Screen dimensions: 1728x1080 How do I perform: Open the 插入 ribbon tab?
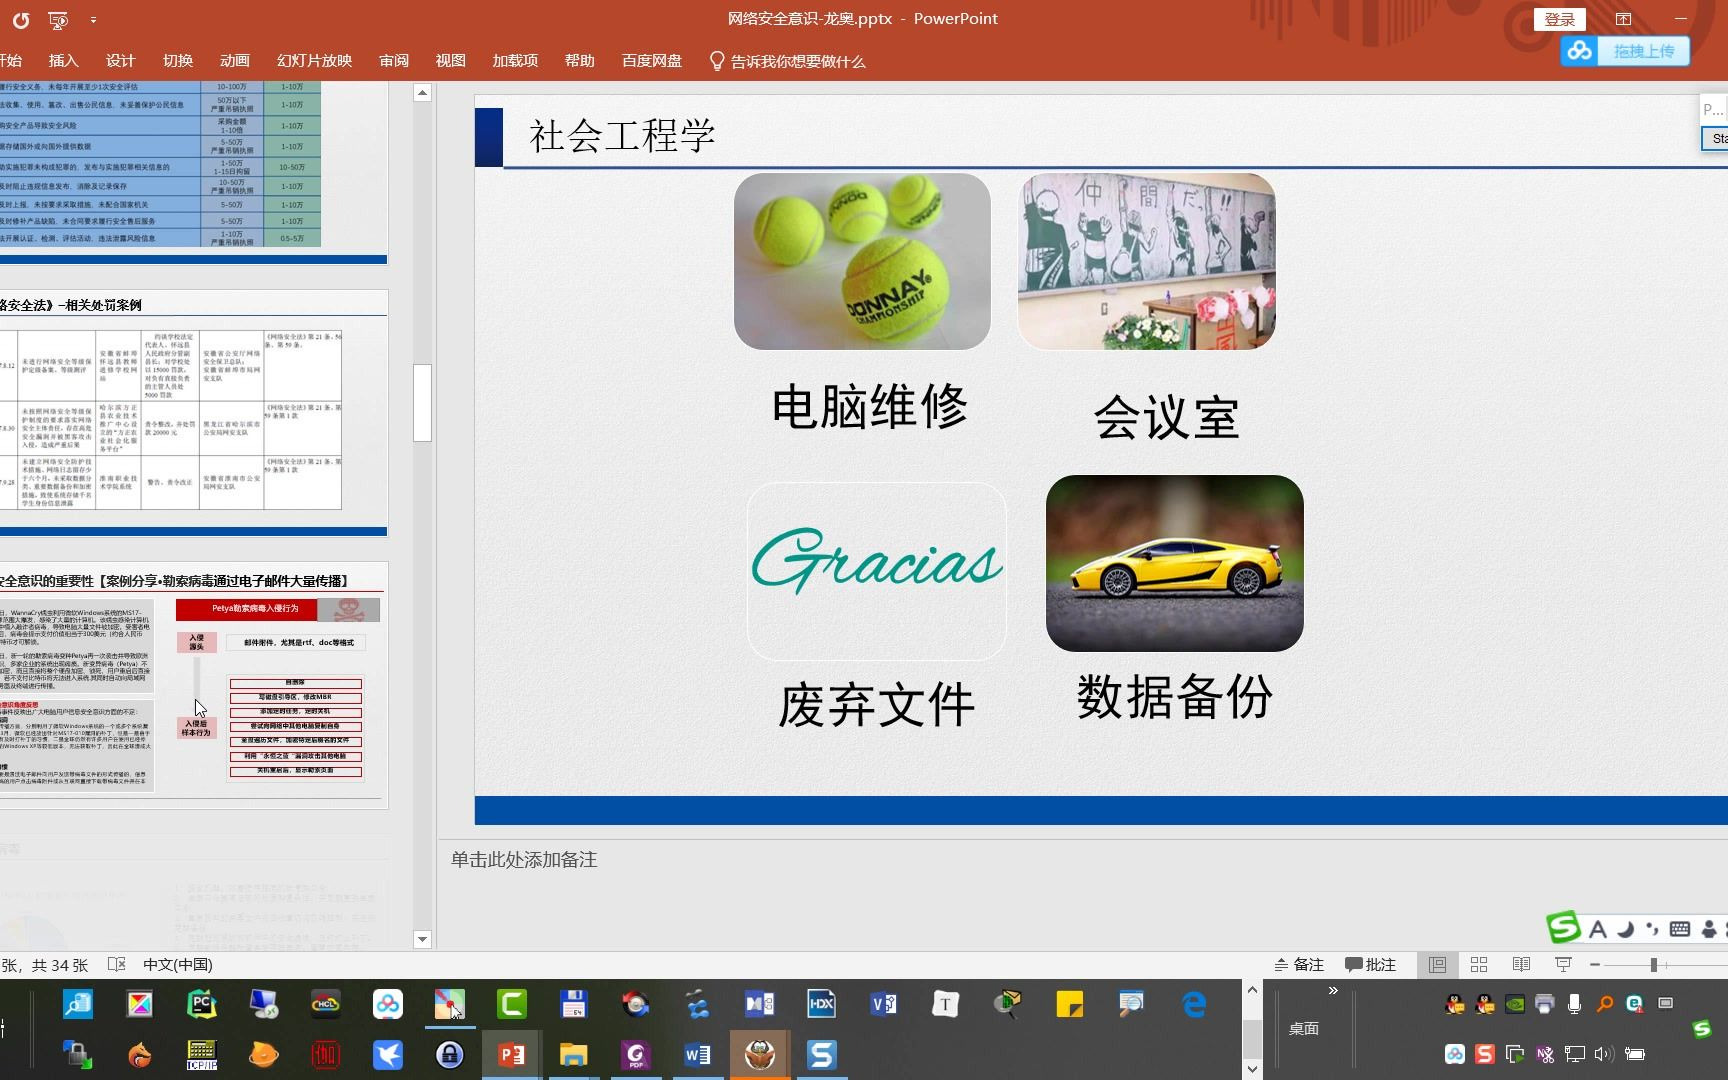click(x=63, y=61)
